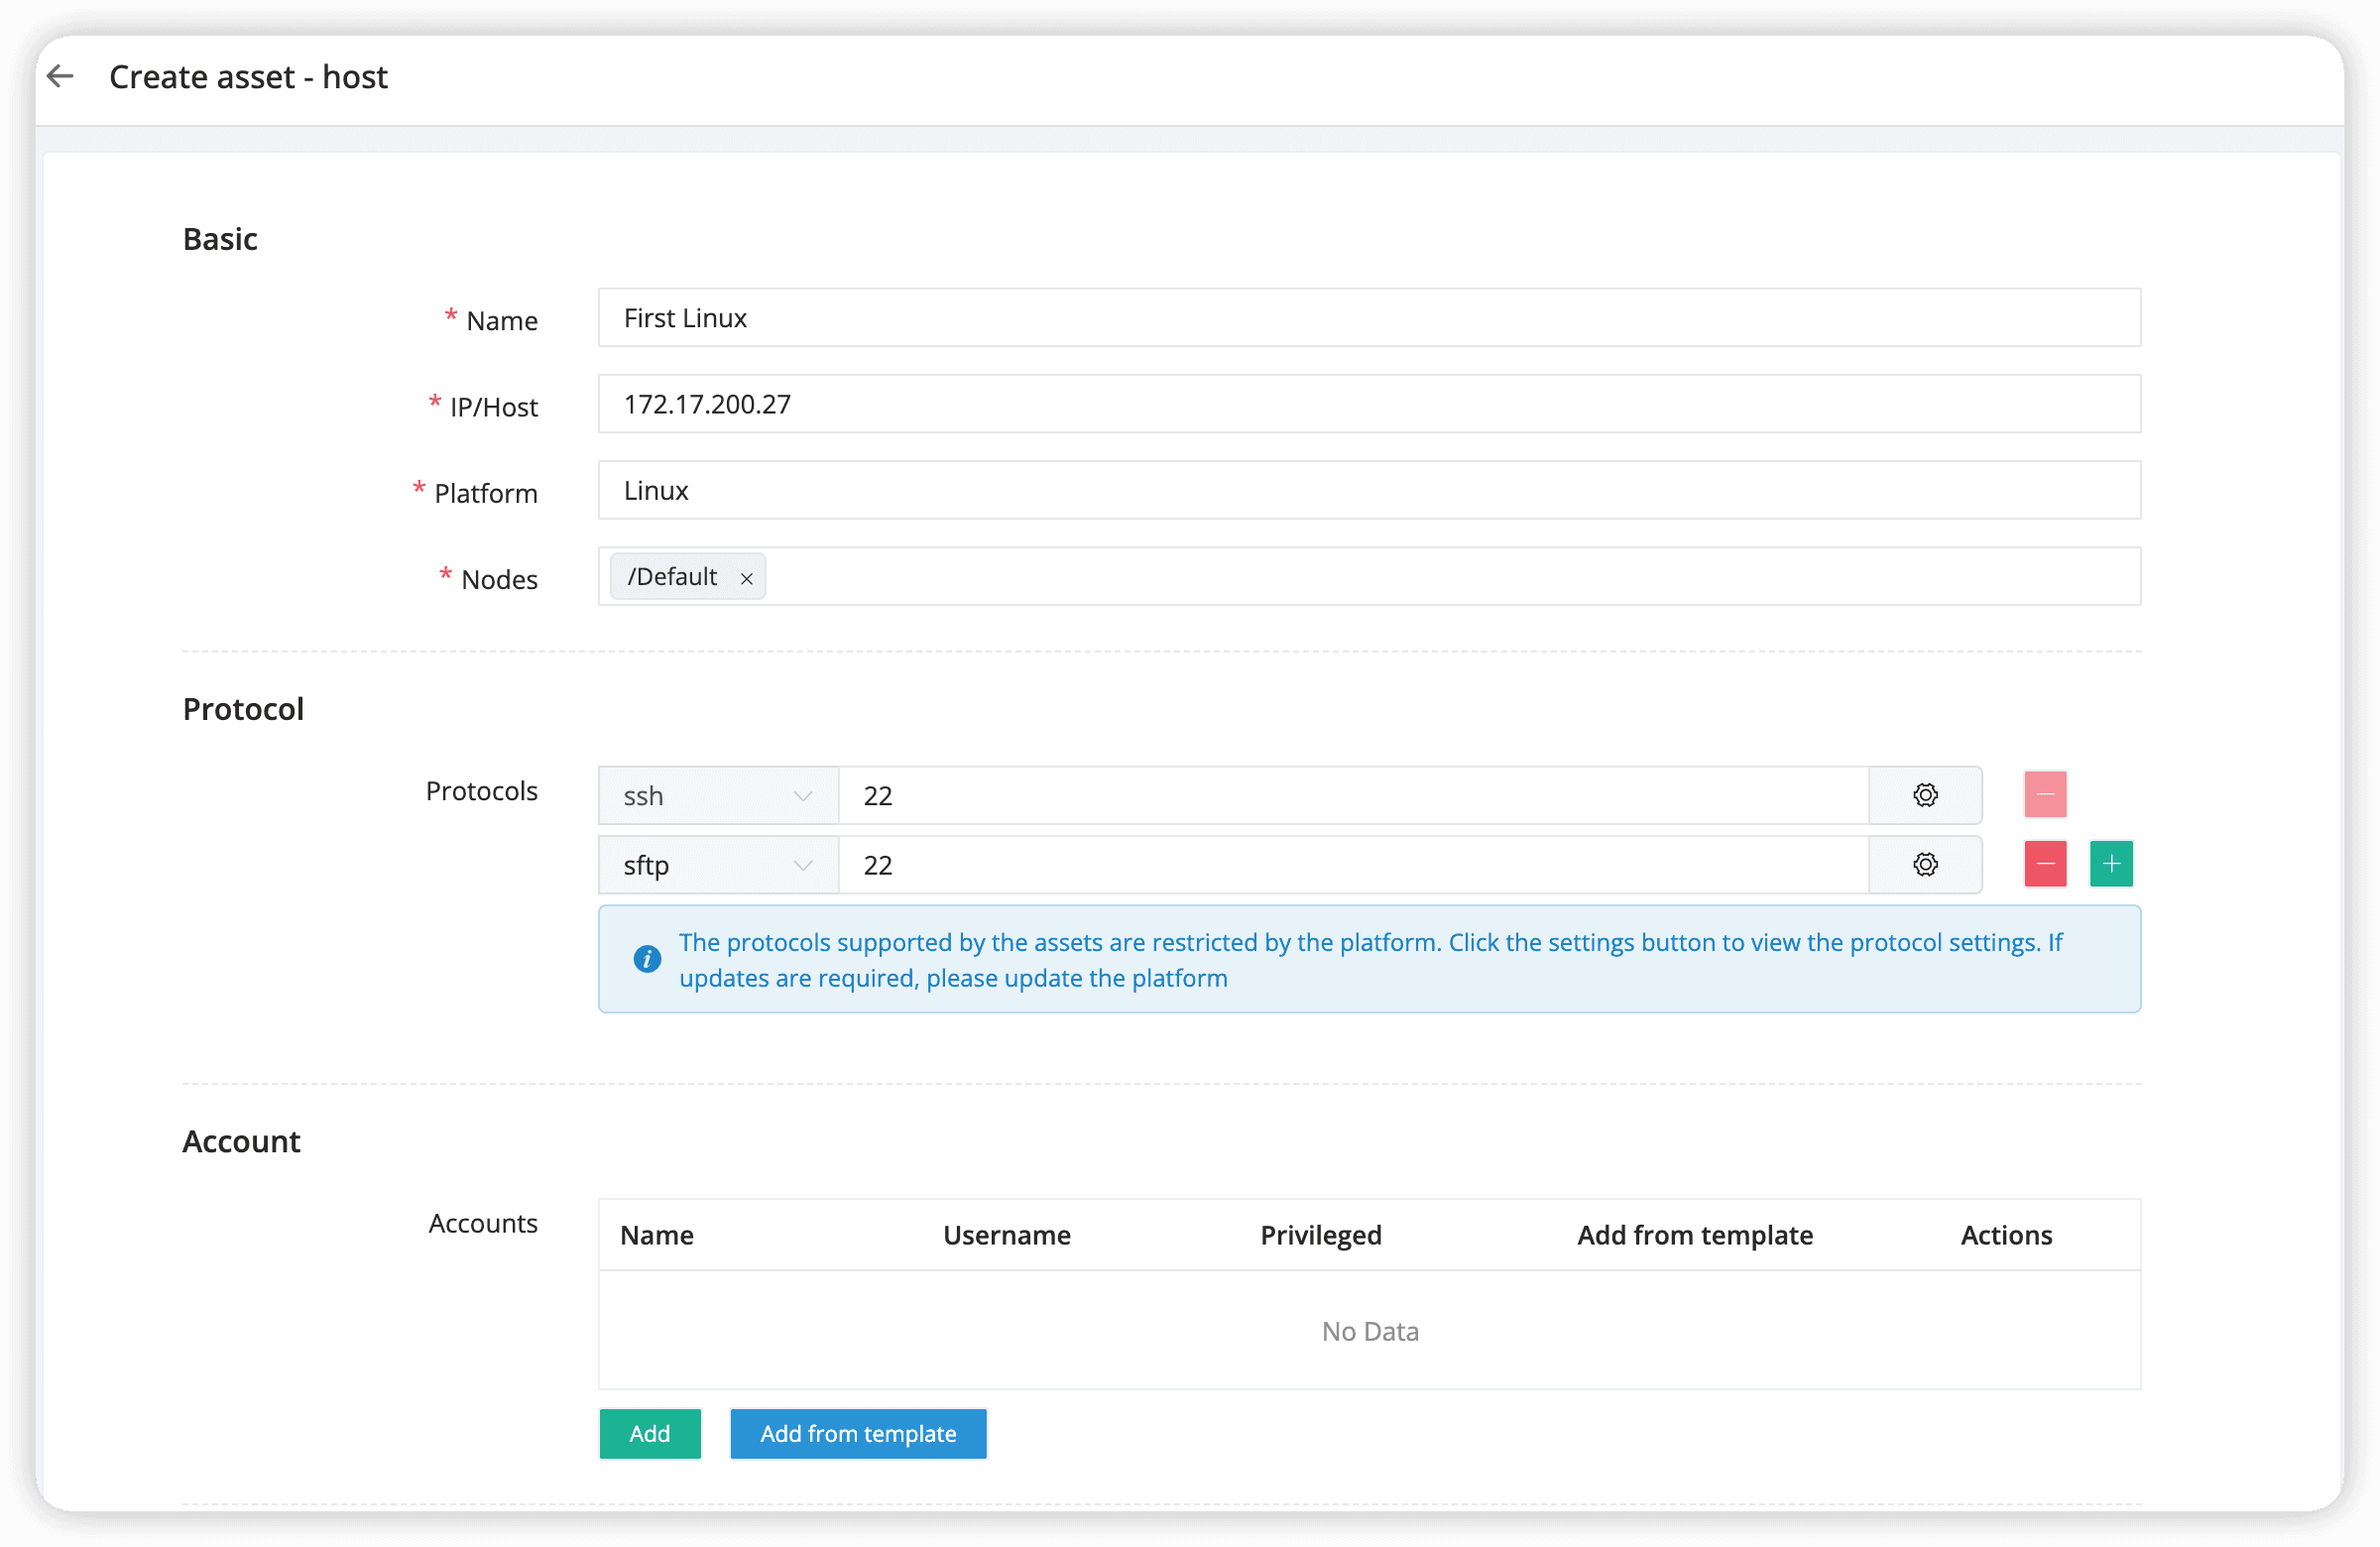The width and height of the screenshot is (2380, 1547).
Task: Click the IP/Host input field
Action: [x=1368, y=404]
